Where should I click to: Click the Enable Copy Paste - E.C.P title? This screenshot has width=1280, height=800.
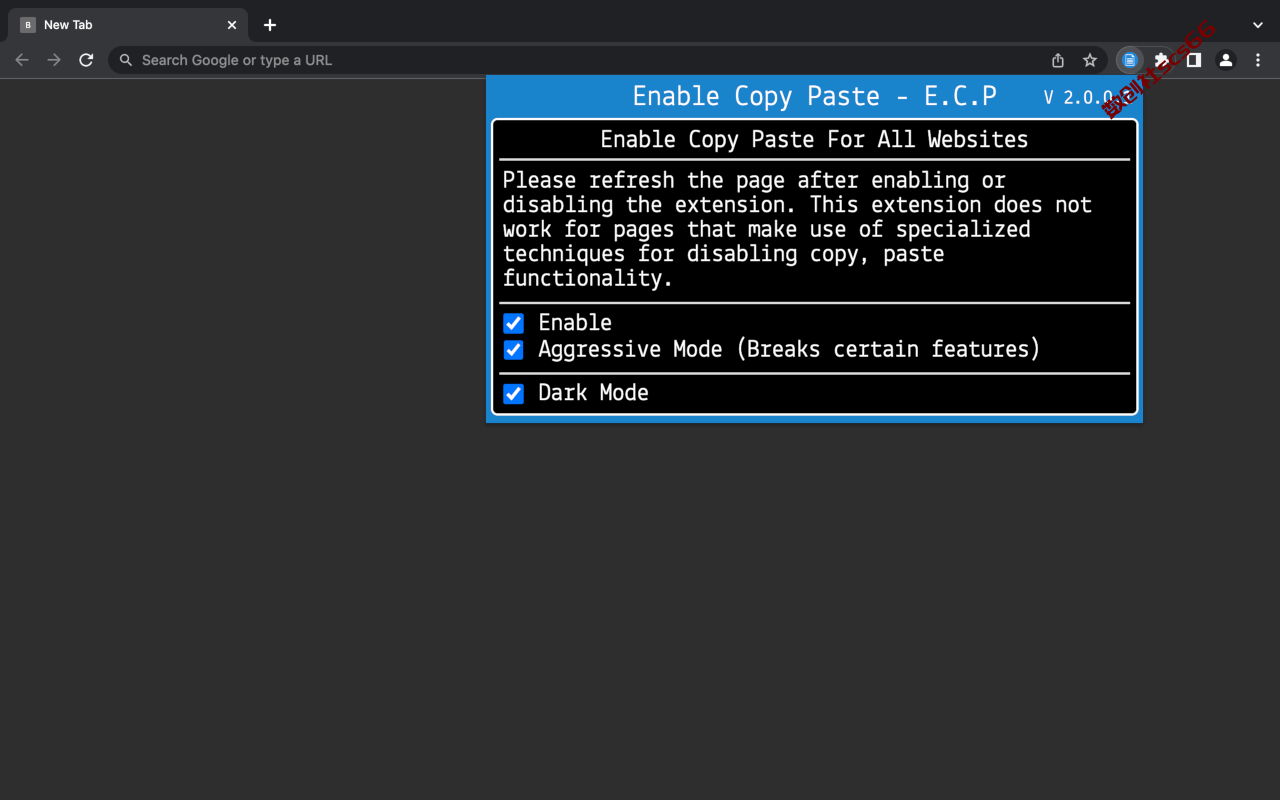[x=814, y=96]
